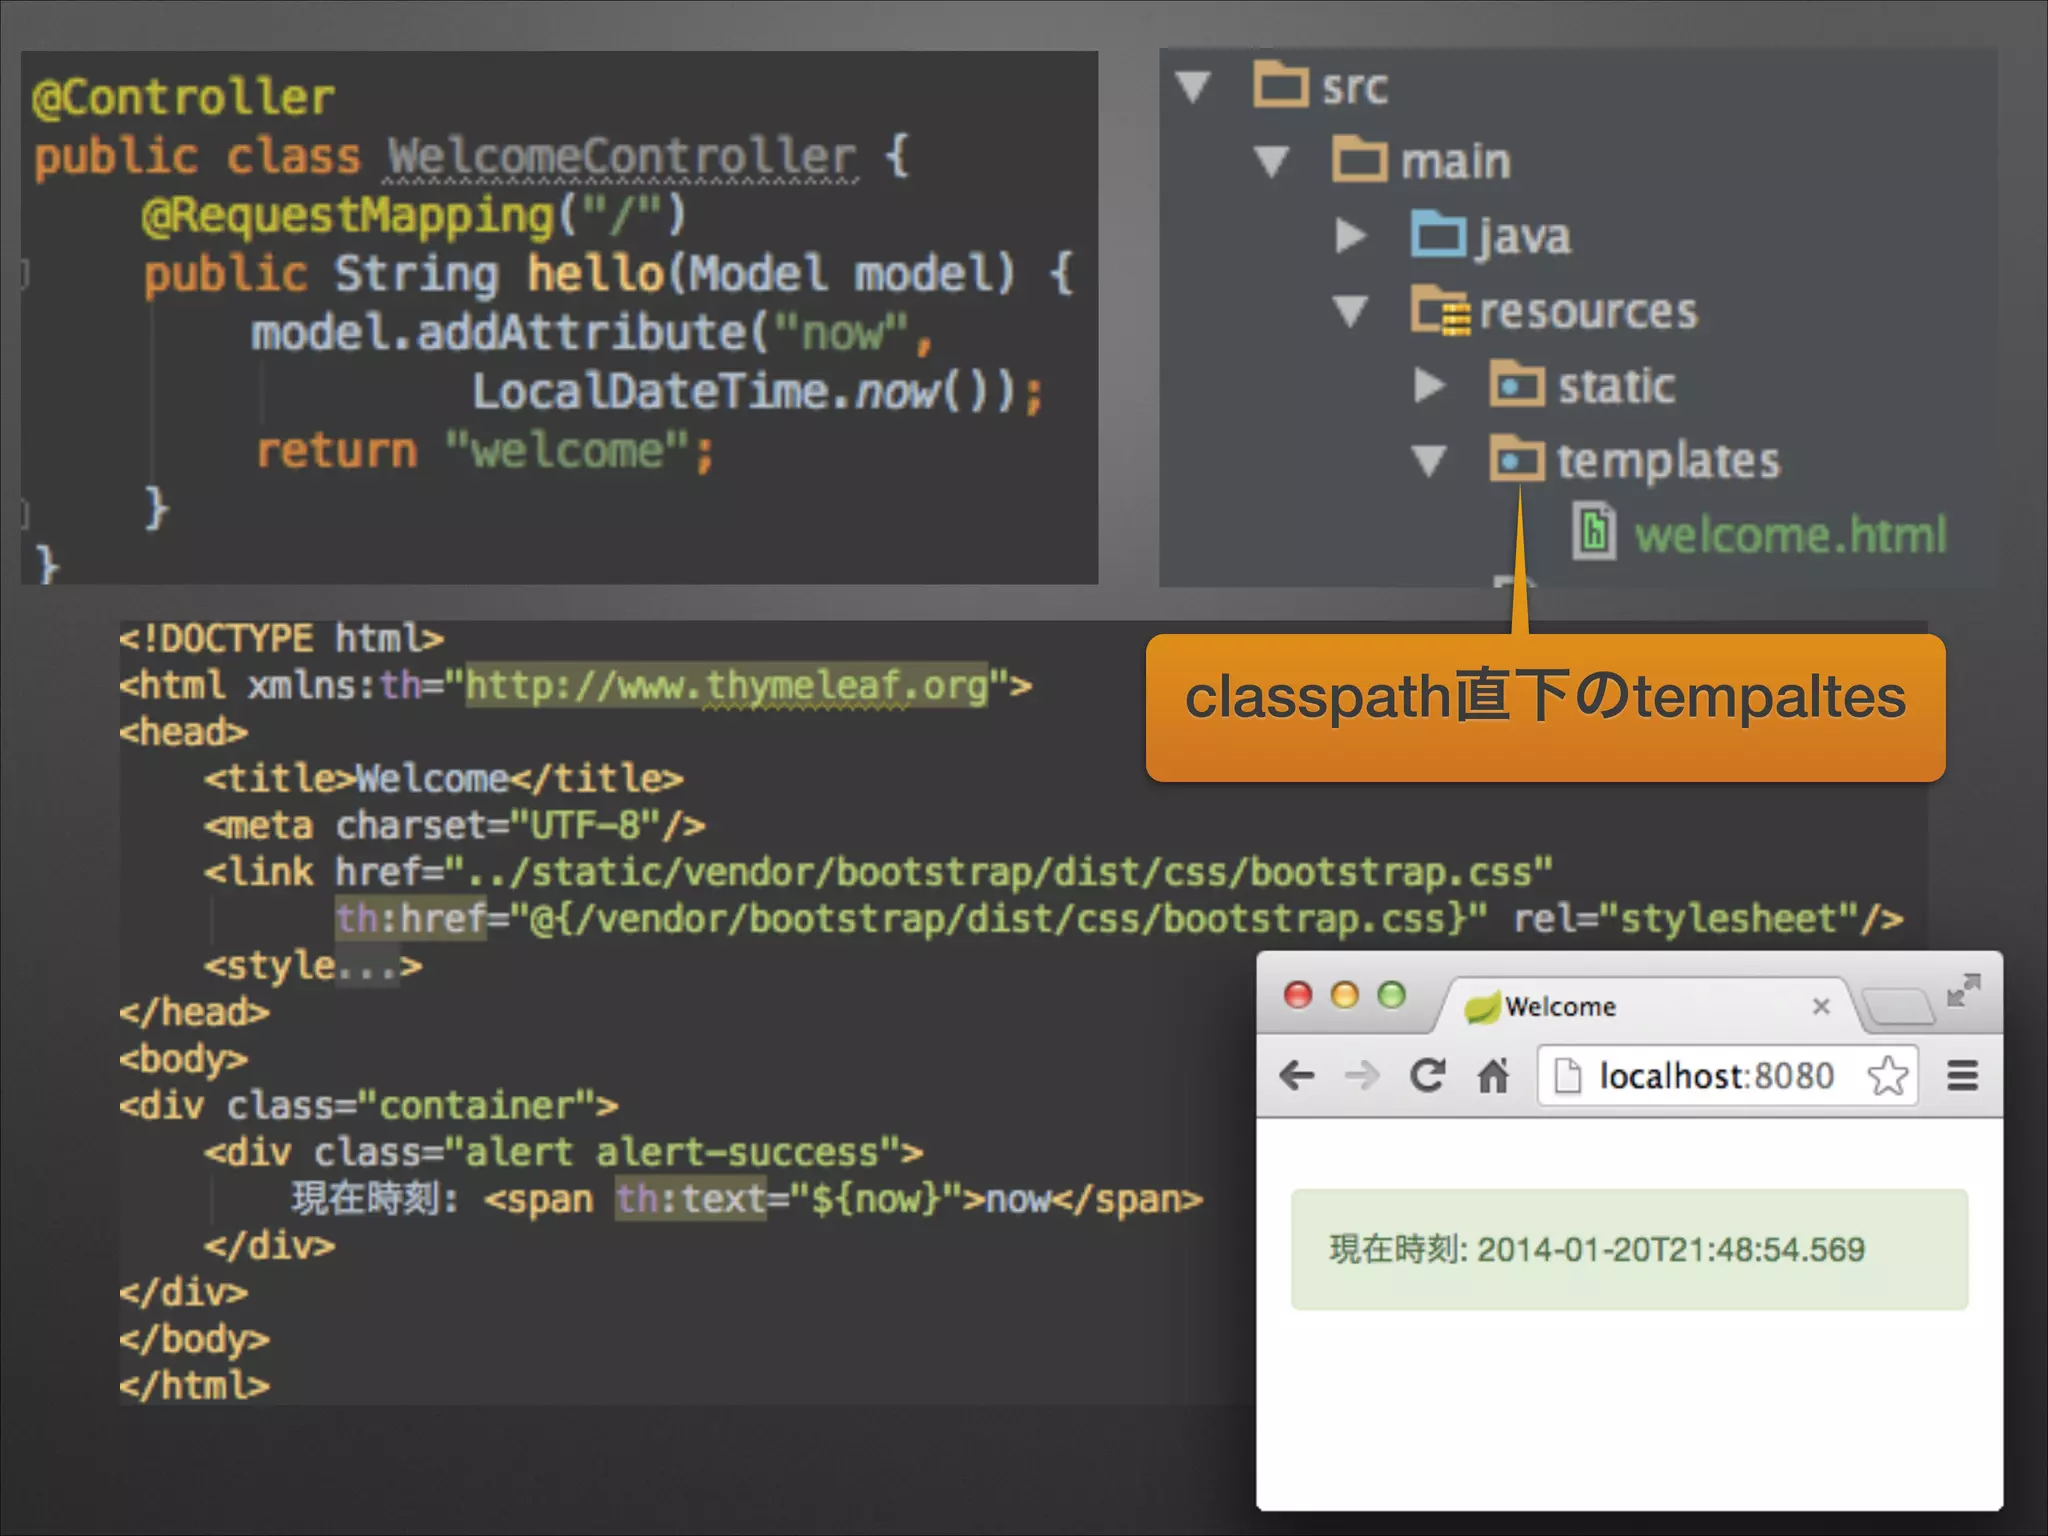Click the green alert with current time

[1629, 1249]
